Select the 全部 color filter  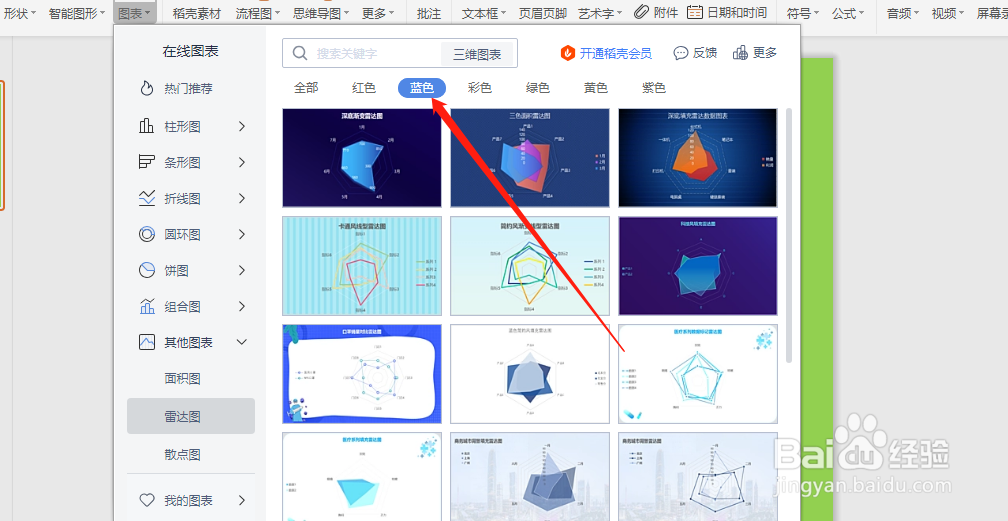tap(306, 88)
